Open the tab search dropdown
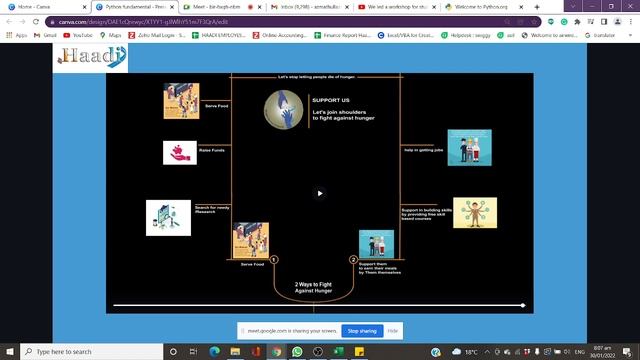The image size is (640, 360). [x=573, y=6]
